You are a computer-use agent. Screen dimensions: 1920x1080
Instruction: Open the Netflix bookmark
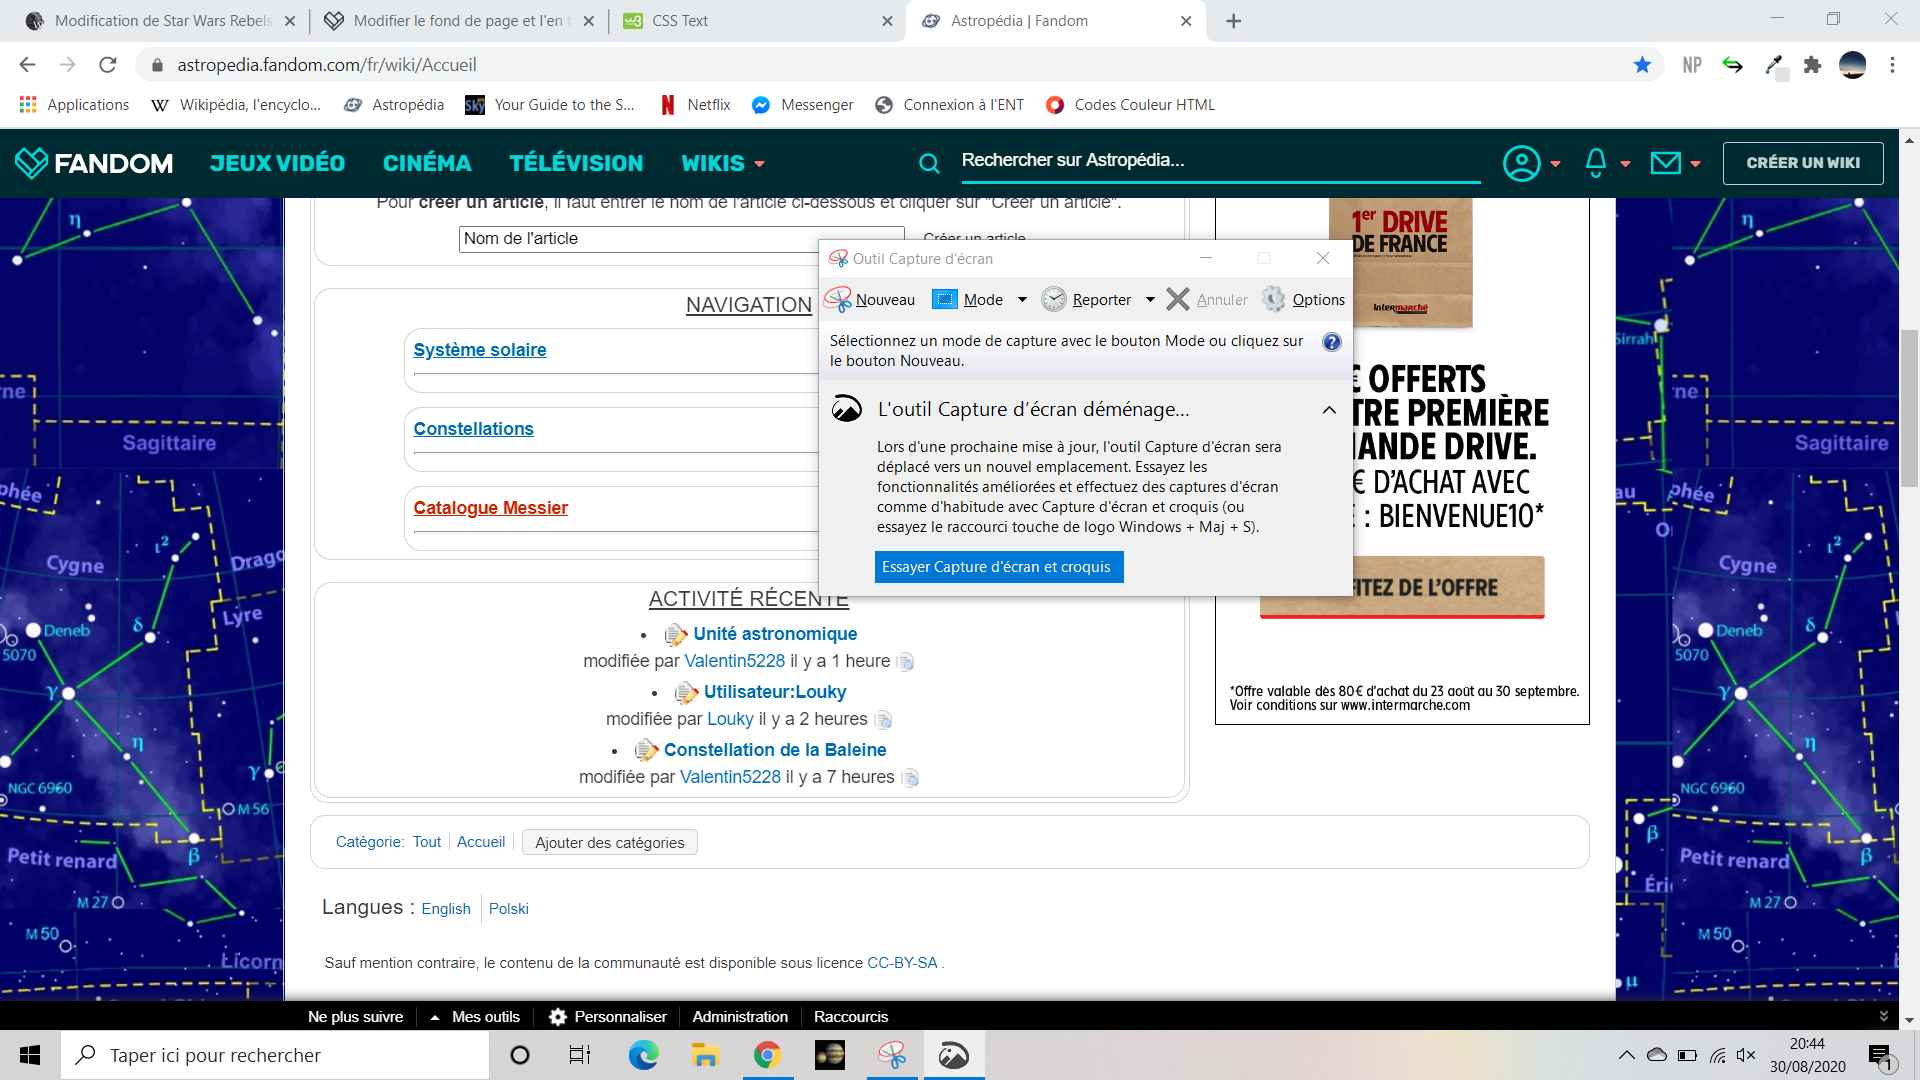click(695, 105)
